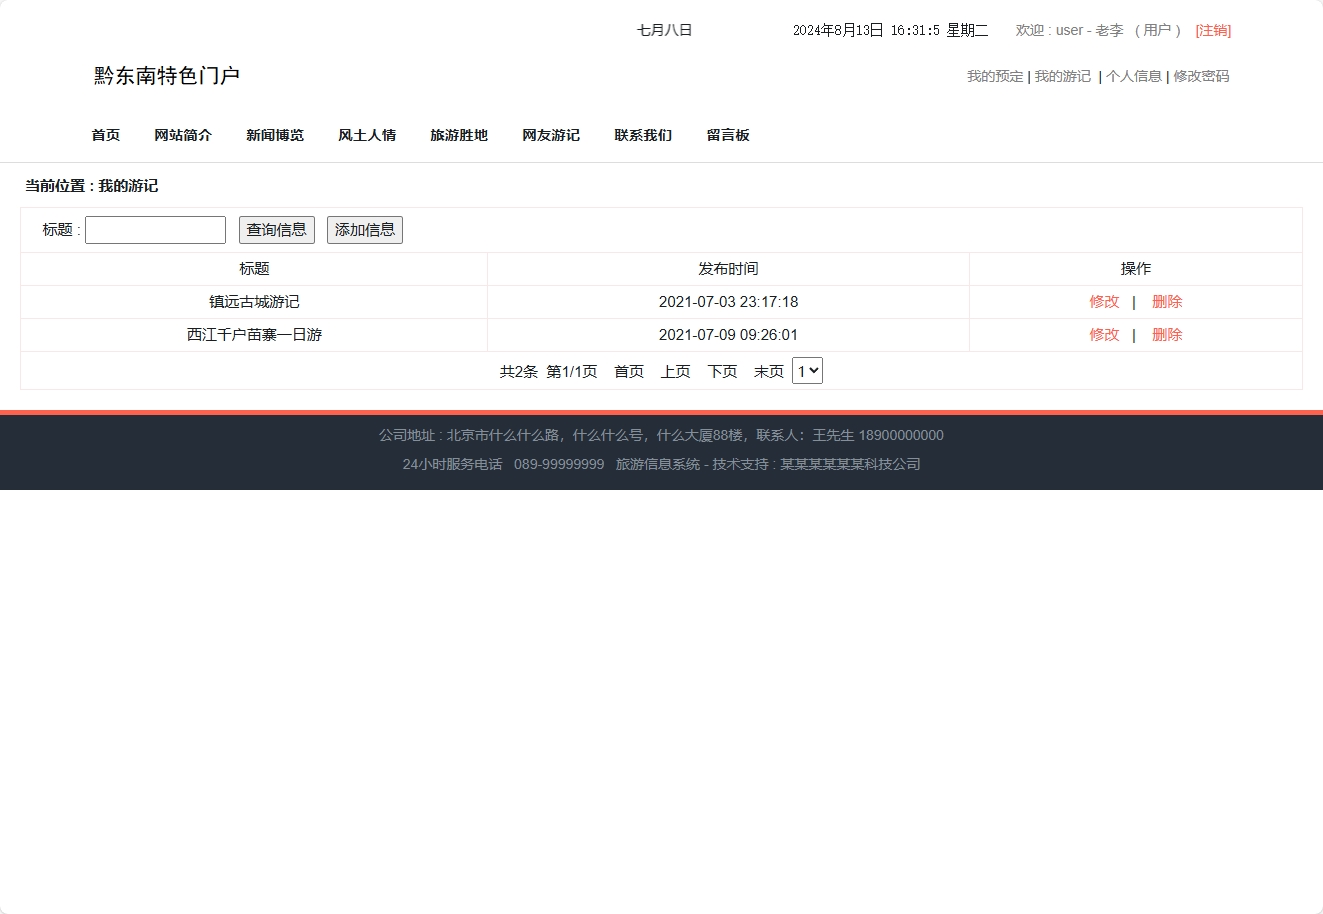Click the 修改密码 link
Image resolution: width=1323 pixels, height=914 pixels.
(x=1201, y=76)
